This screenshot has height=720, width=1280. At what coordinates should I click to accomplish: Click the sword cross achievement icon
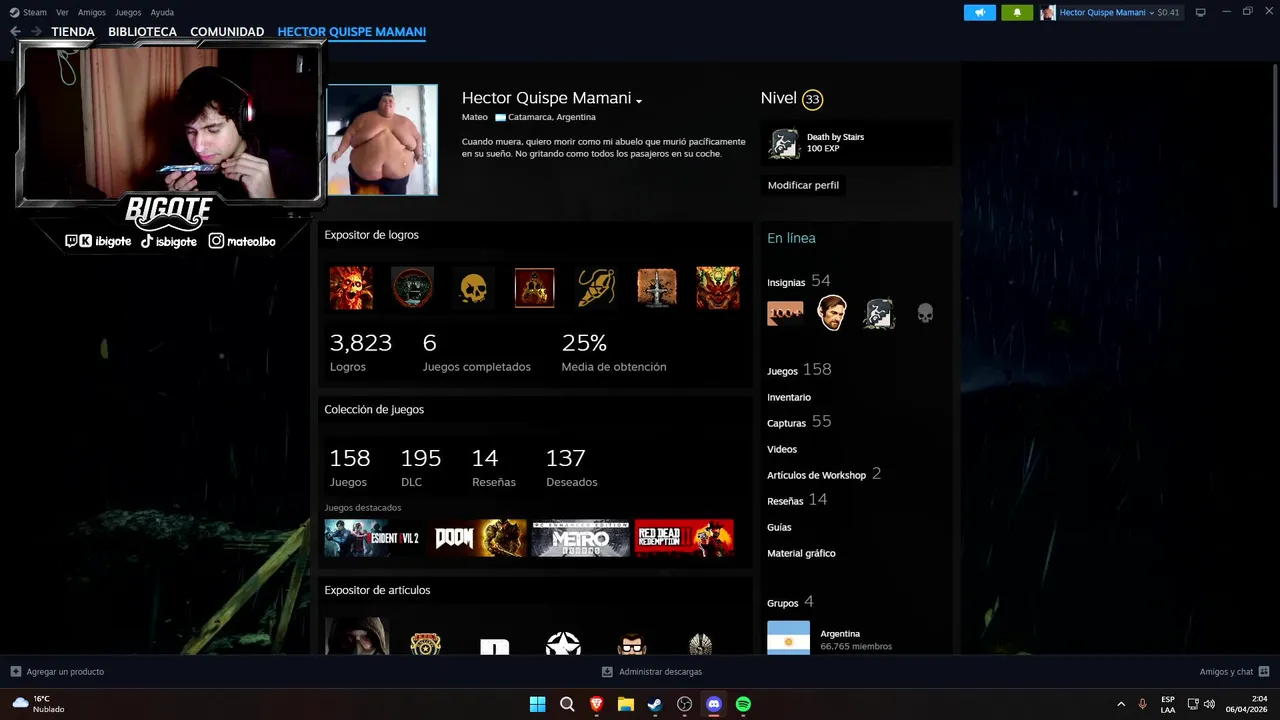(x=657, y=288)
